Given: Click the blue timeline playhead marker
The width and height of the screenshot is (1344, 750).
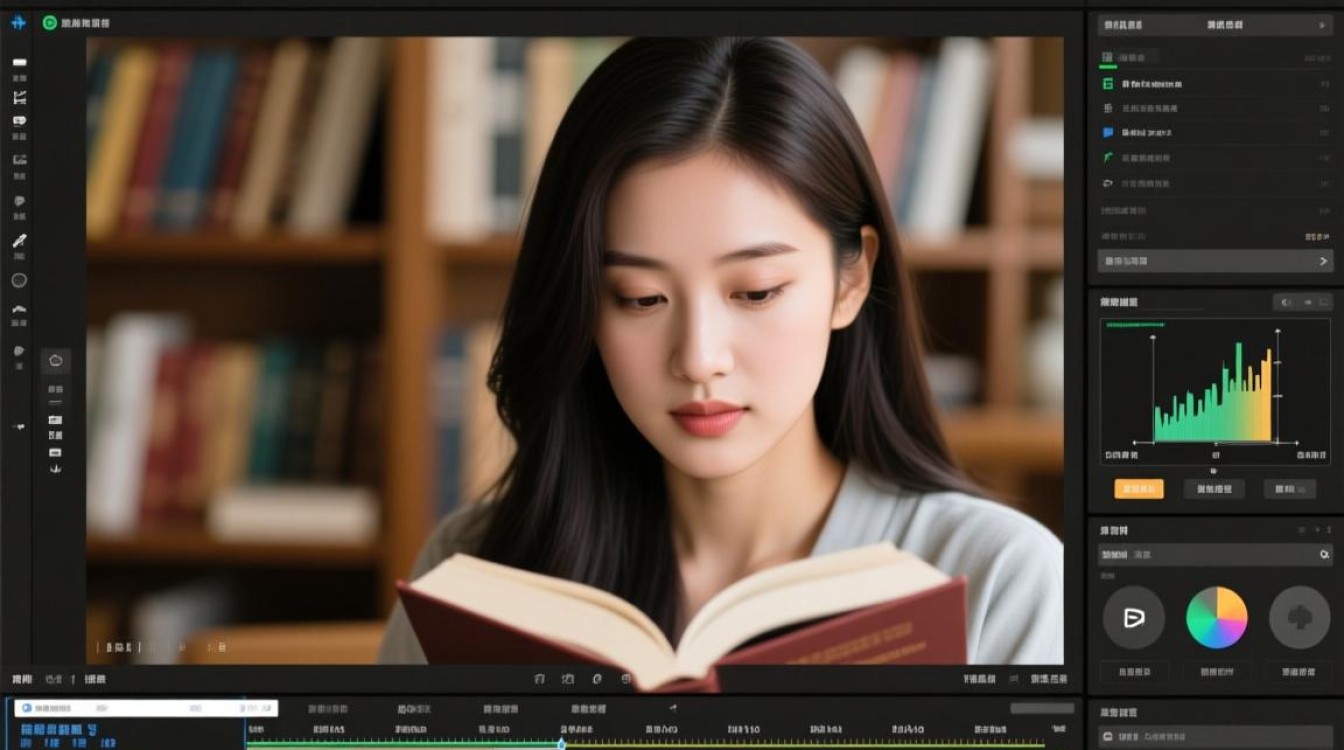Looking at the screenshot, I should pyautogui.click(x=561, y=743).
